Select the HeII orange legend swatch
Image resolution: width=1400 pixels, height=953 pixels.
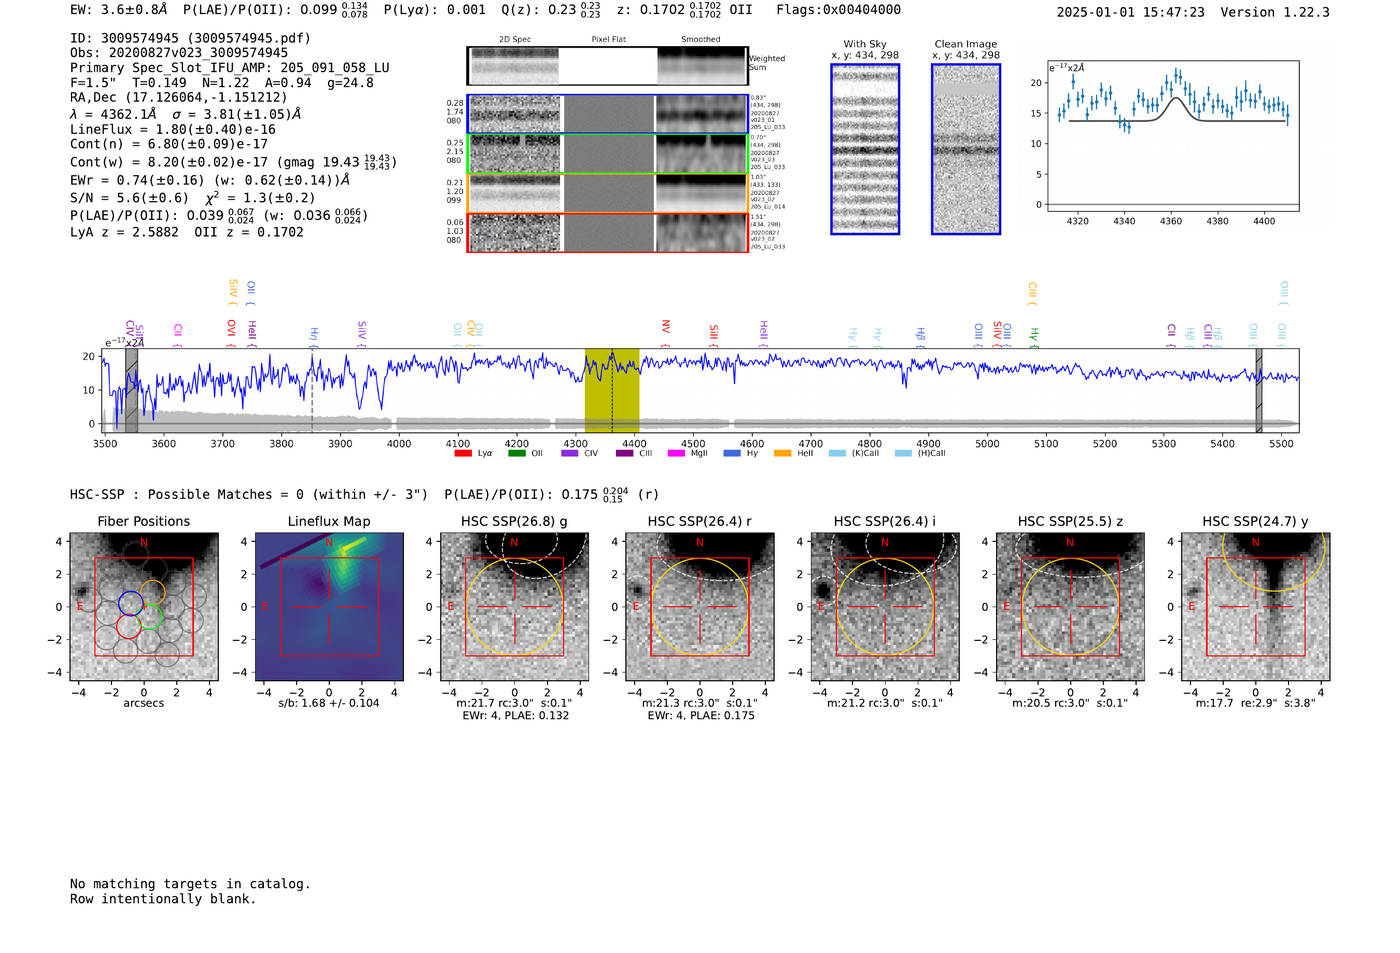pos(783,453)
